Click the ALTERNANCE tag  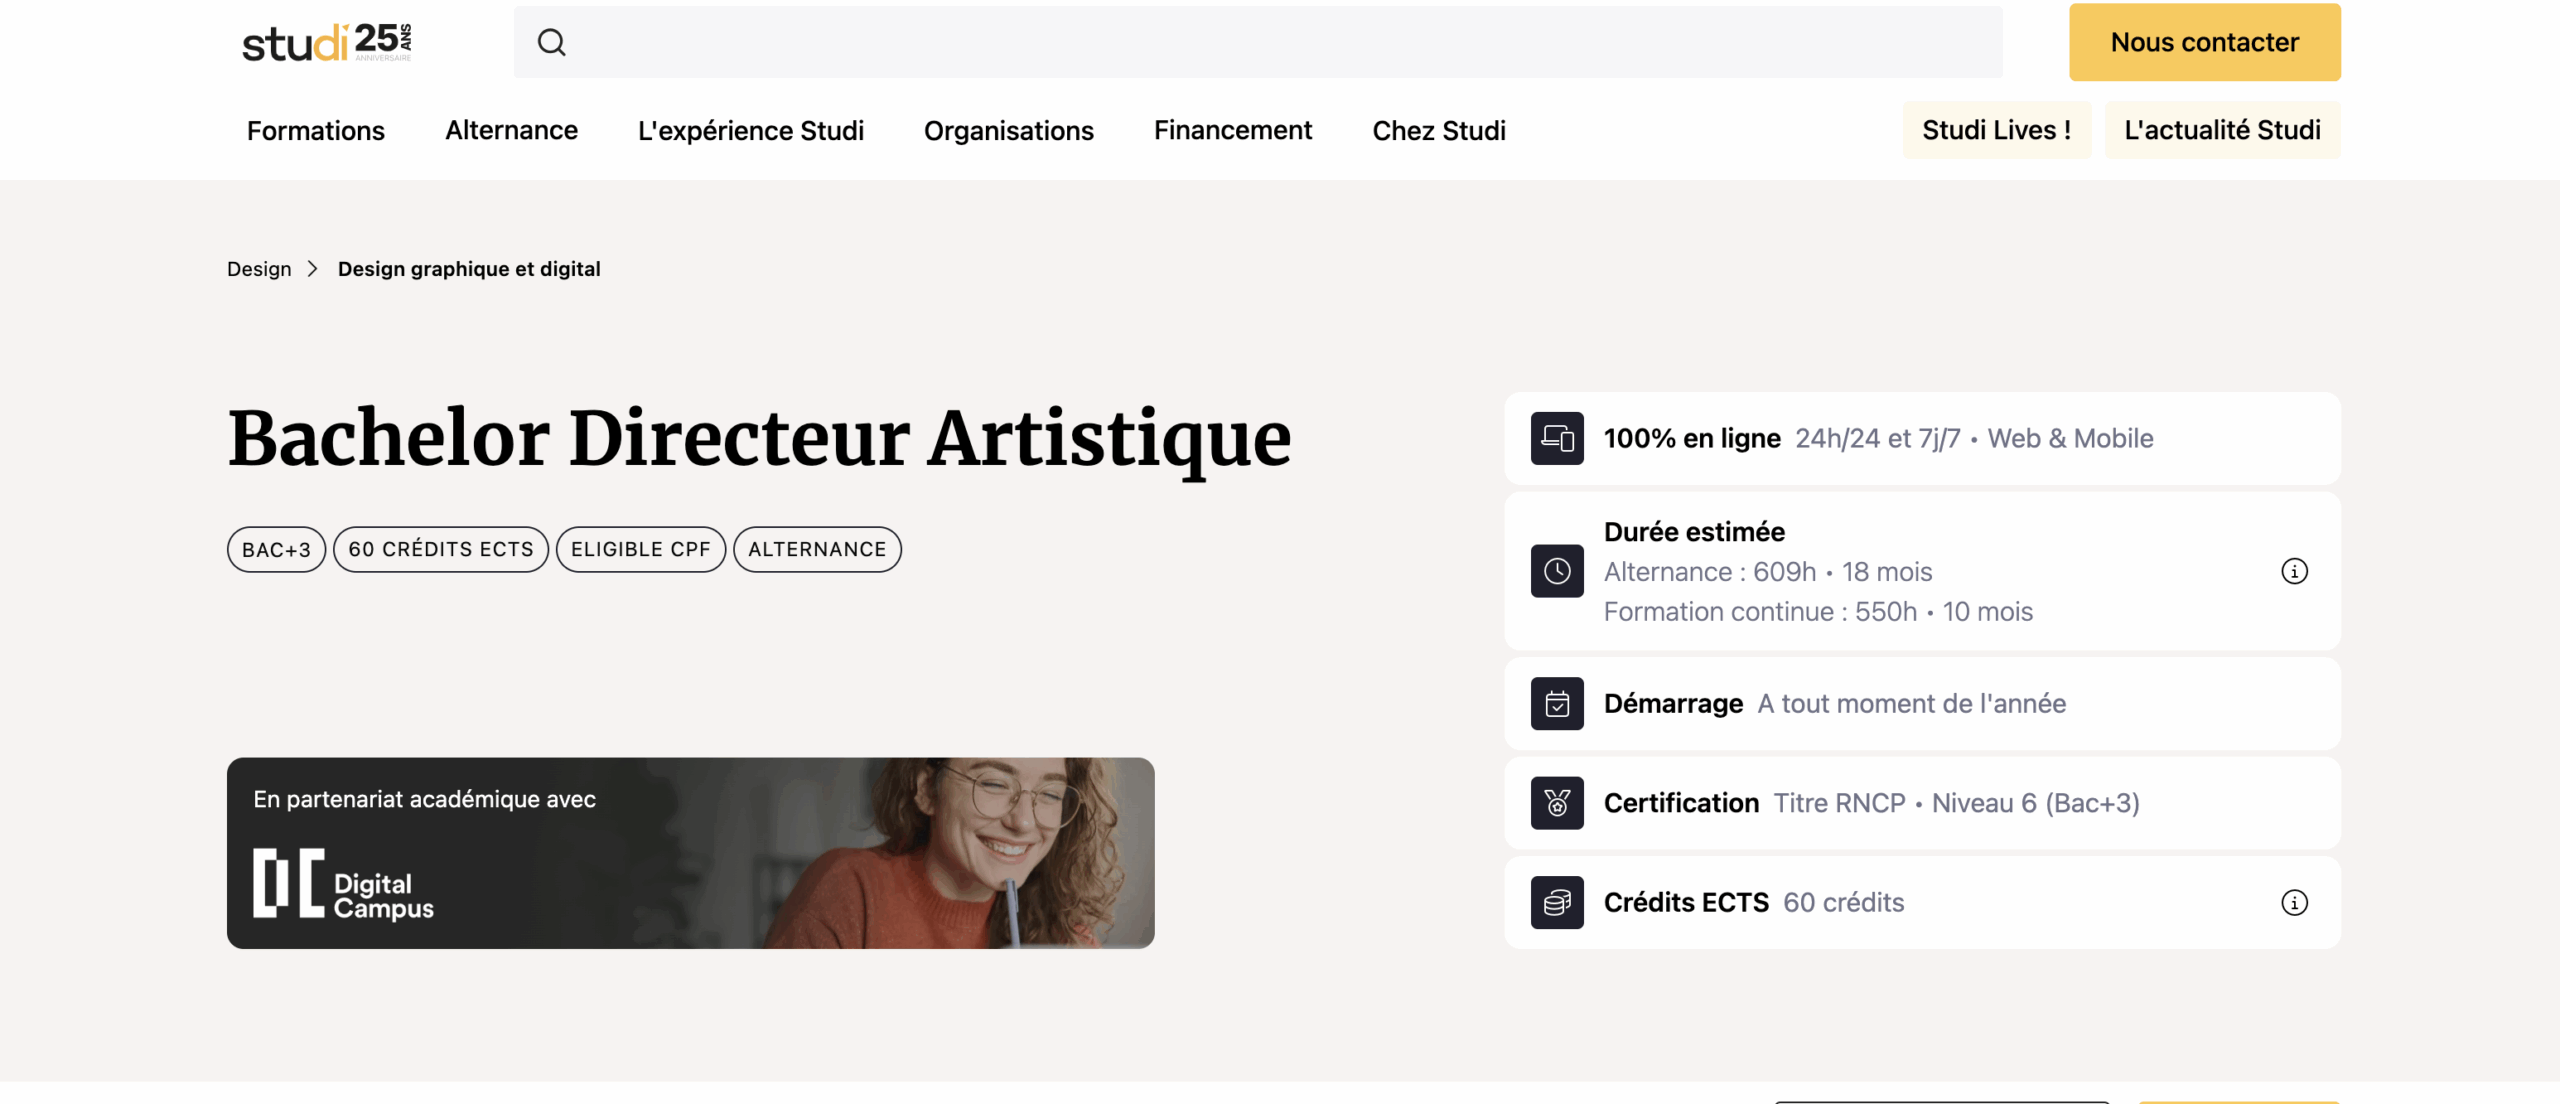[x=817, y=550]
